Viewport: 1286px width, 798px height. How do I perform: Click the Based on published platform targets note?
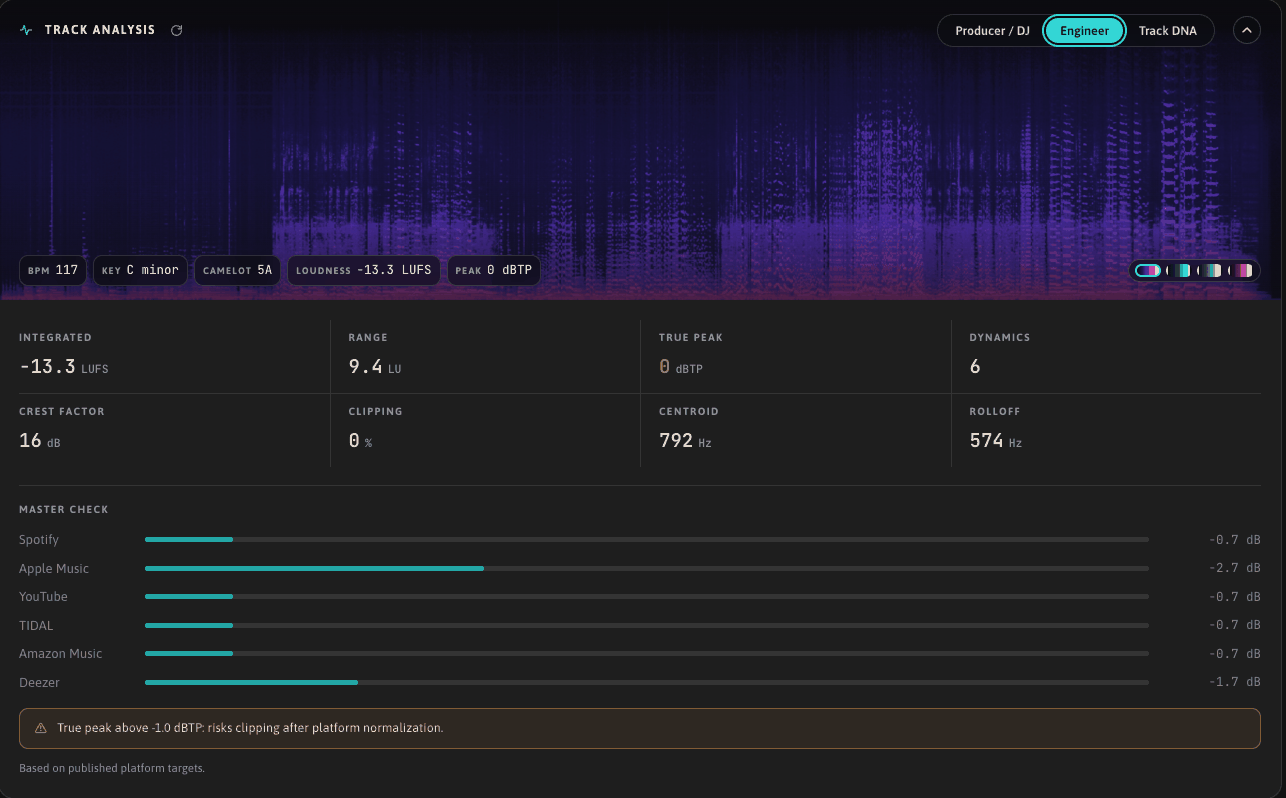112,768
